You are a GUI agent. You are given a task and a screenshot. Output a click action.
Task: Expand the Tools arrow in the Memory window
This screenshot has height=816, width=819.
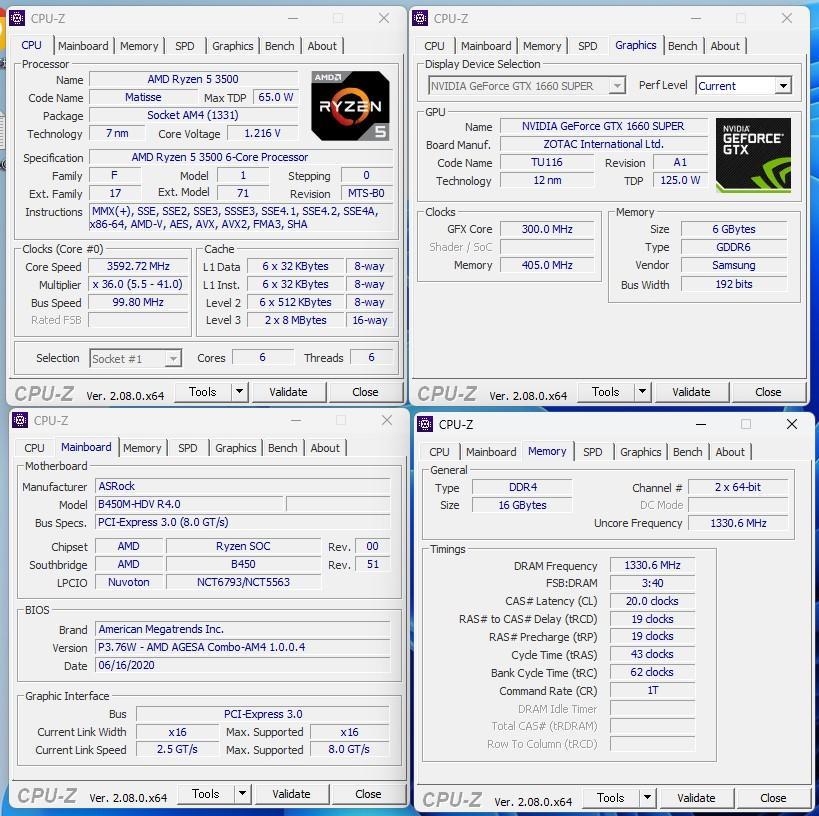647,797
